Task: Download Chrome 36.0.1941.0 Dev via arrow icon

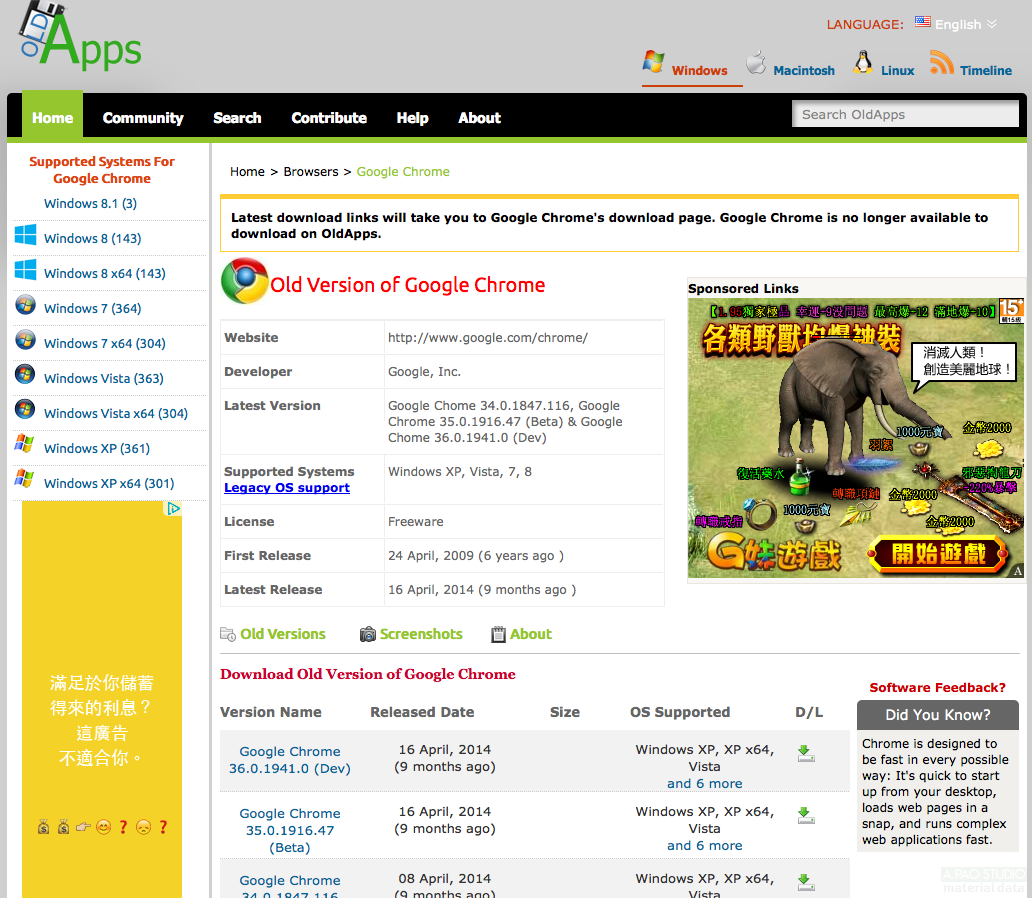Action: (806, 754)
